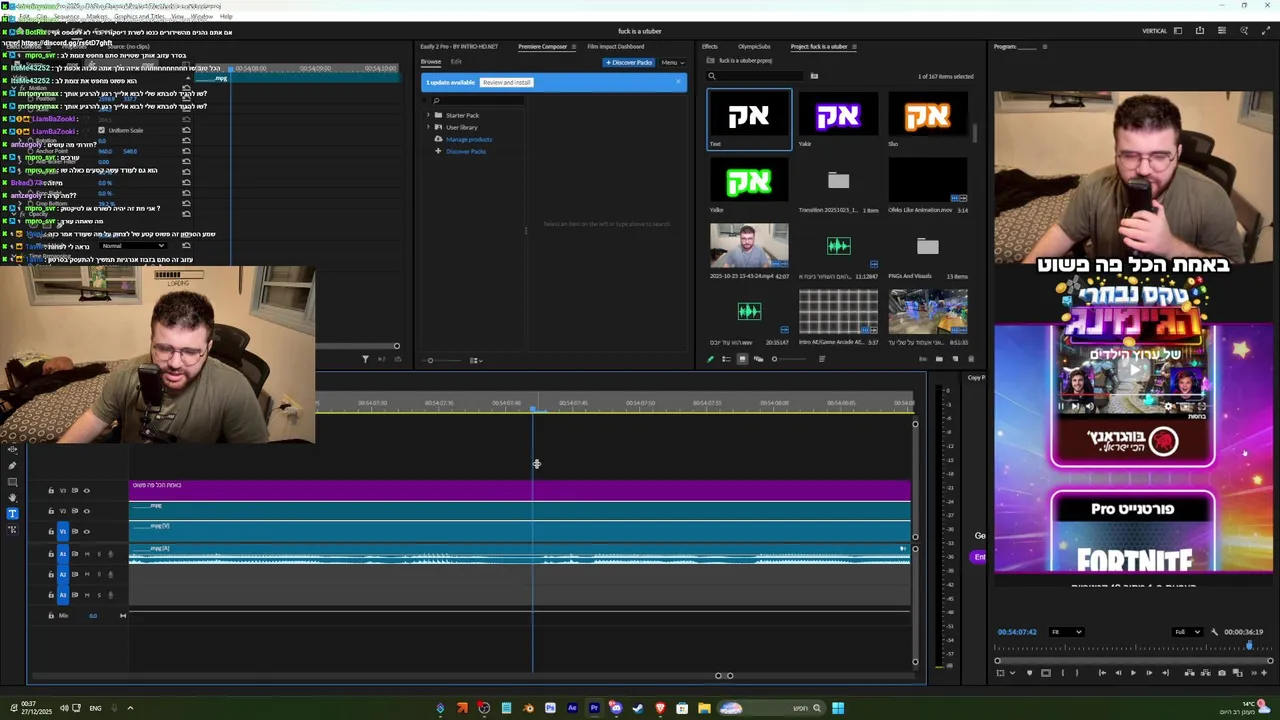Dismiss the update available banner
The height and width of the screenshot is (720, 1280).
[678, 82]
